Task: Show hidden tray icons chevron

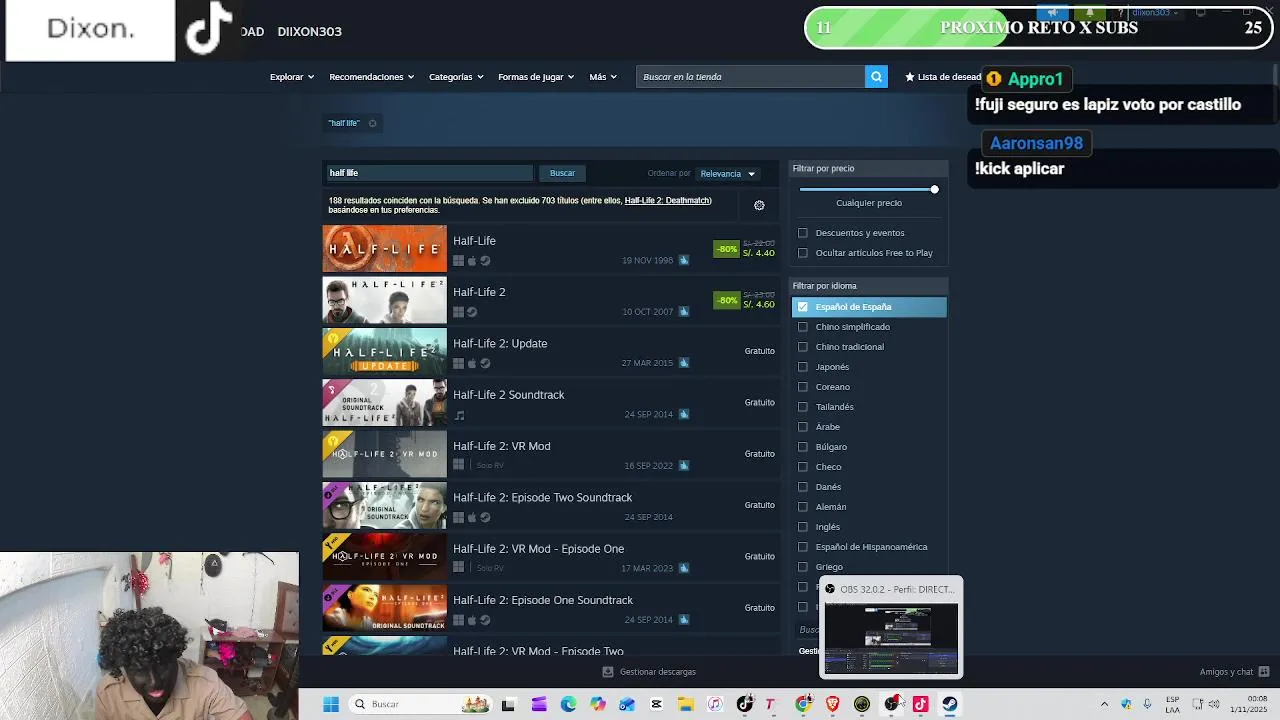Action: pyautogui.click(x=1104, y=704)
